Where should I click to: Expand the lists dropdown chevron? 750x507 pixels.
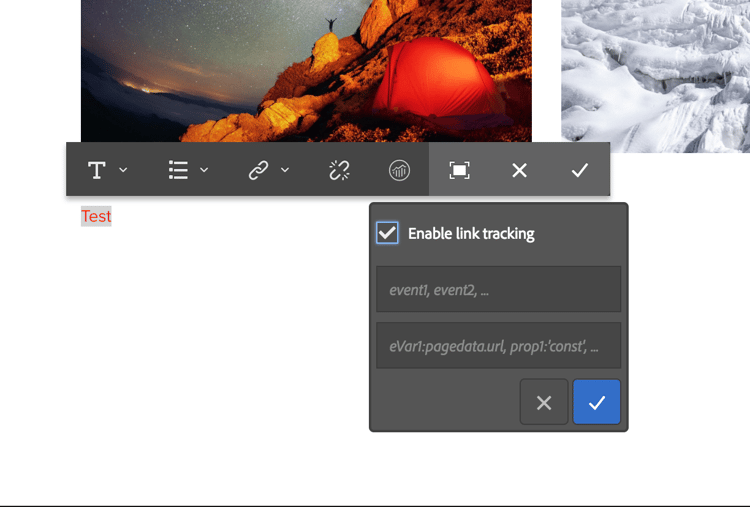click(204, 170)
